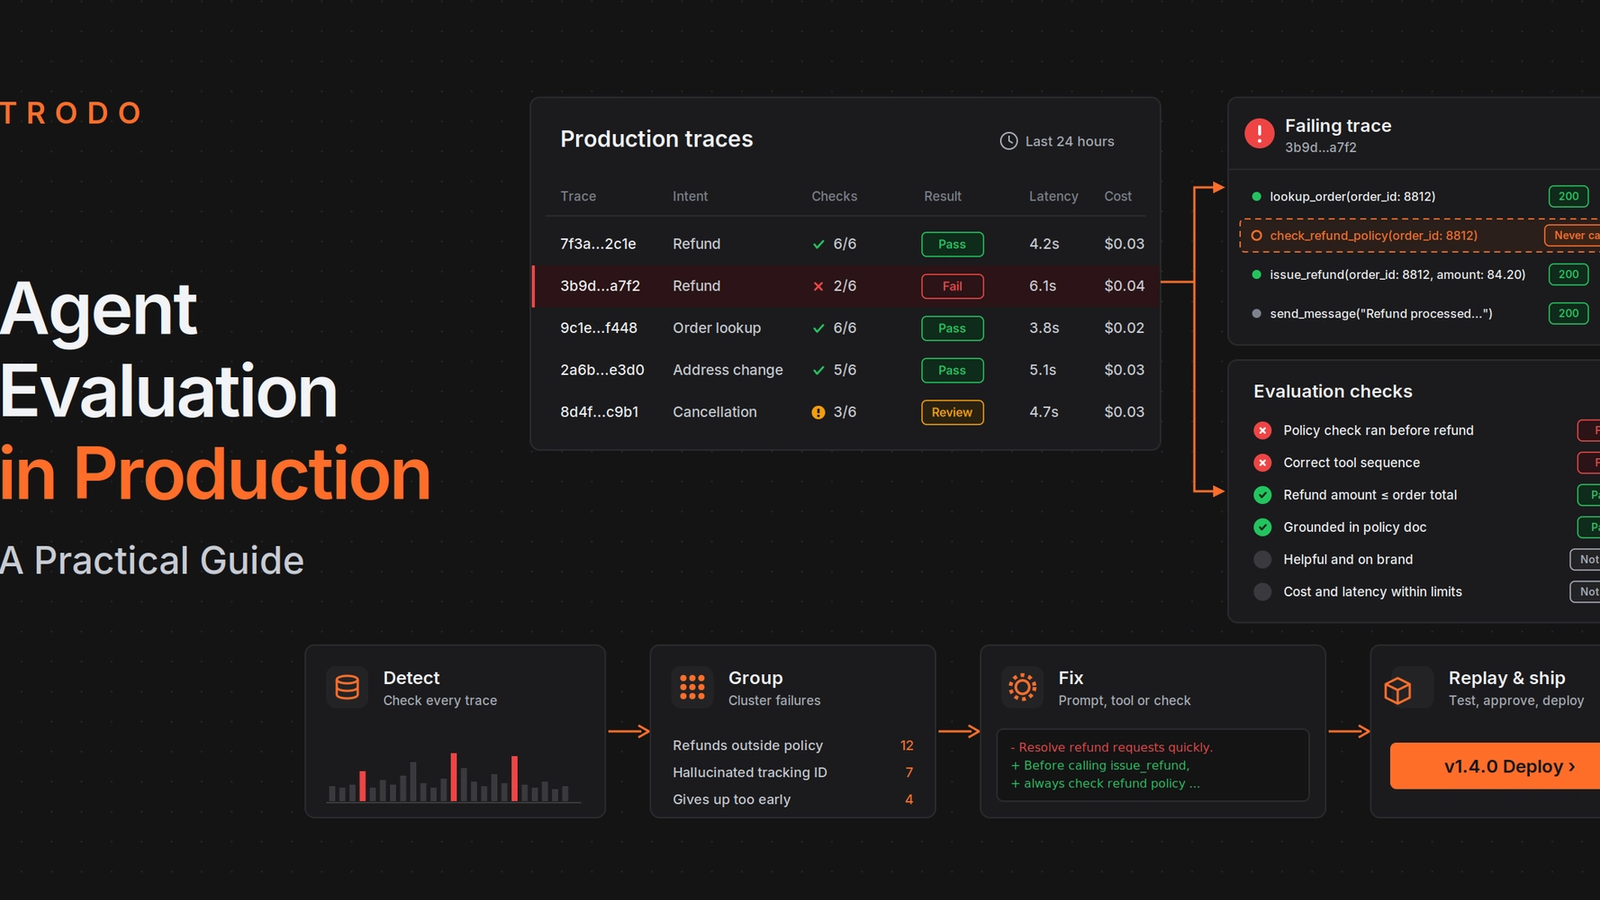Click the red fail icon for Policy check ran before refund

point(1263,430)
